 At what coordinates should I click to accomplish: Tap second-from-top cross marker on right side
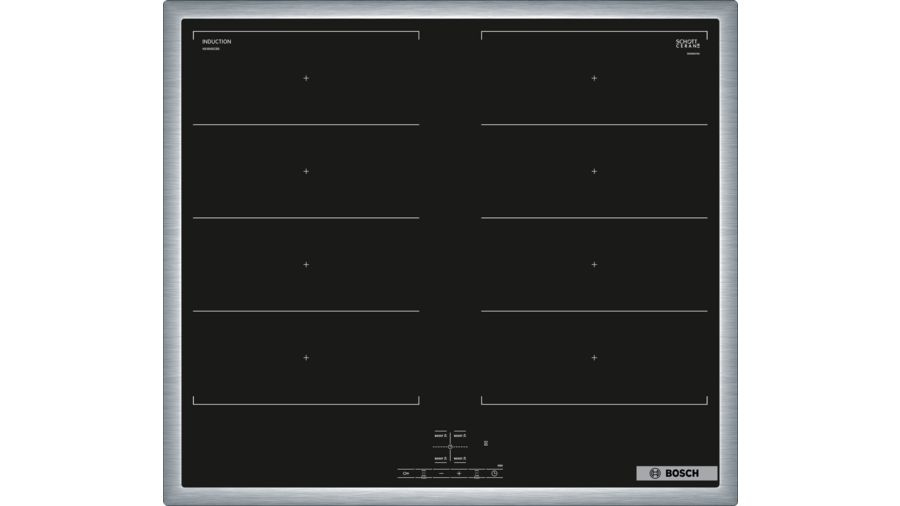click(x=594, y=171)
